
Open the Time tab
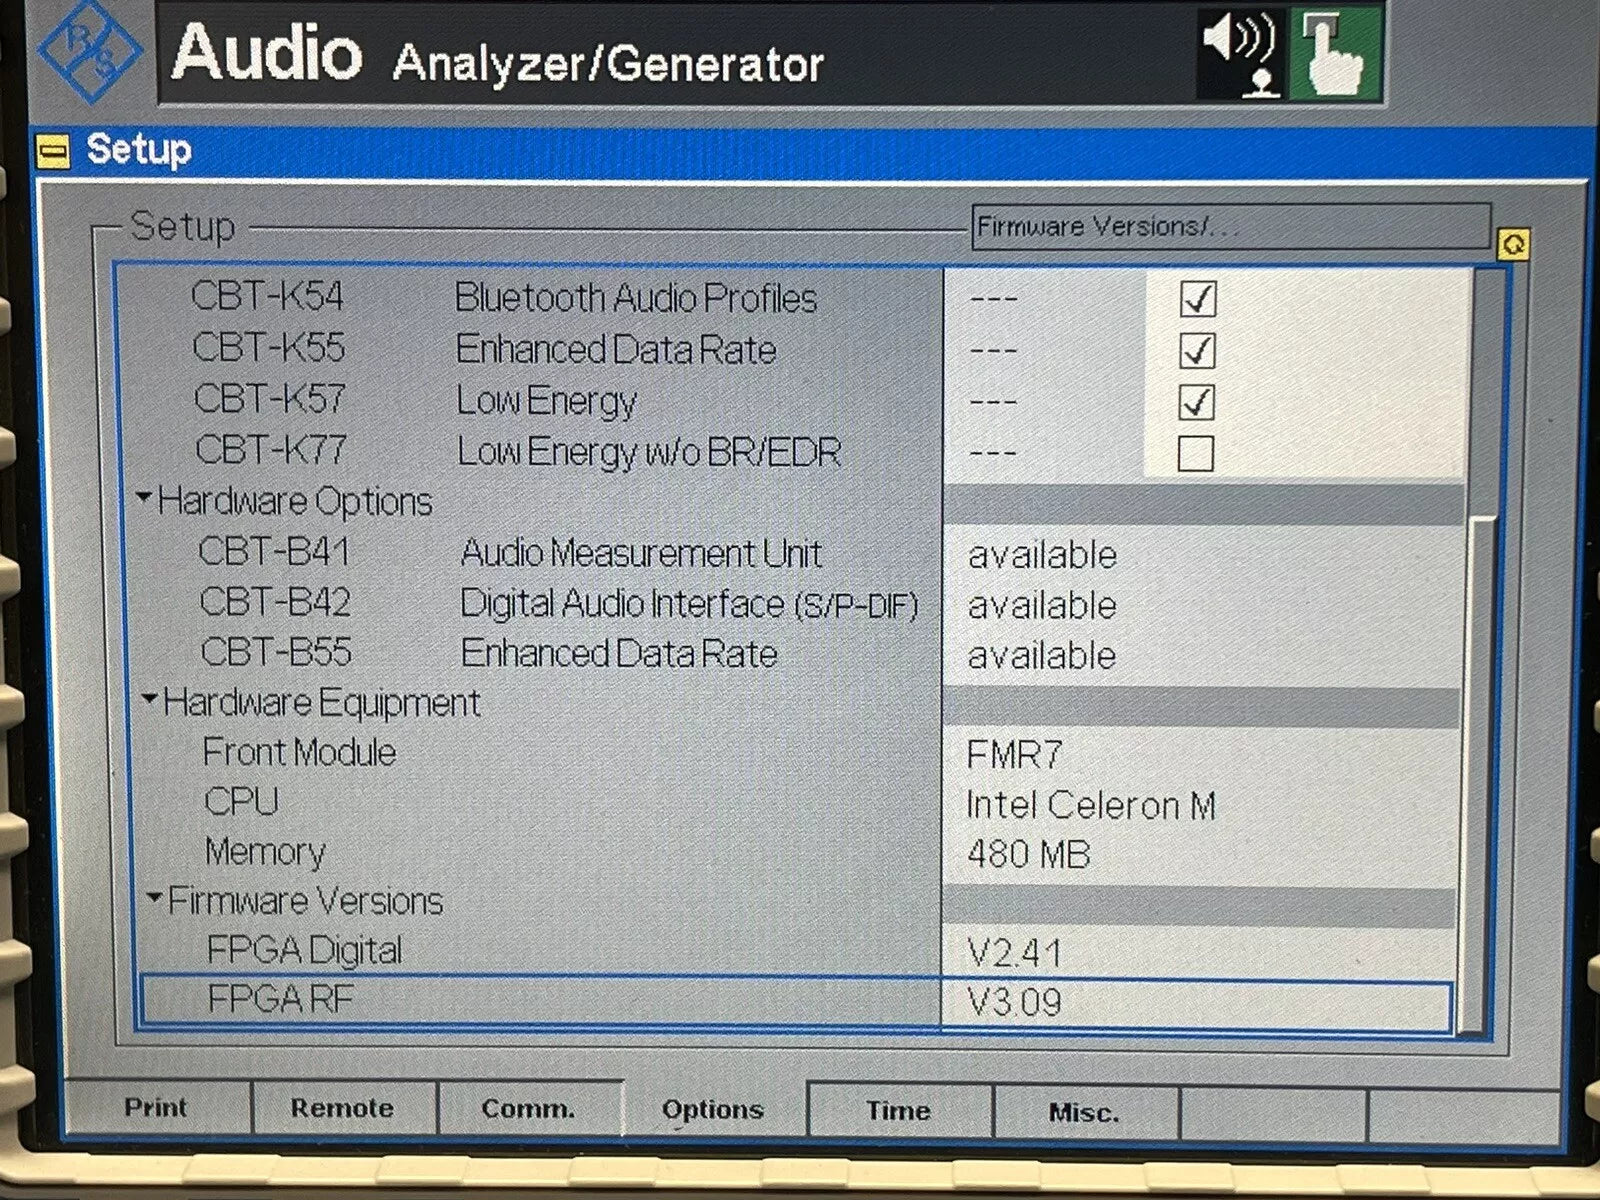coord(899,1111)
